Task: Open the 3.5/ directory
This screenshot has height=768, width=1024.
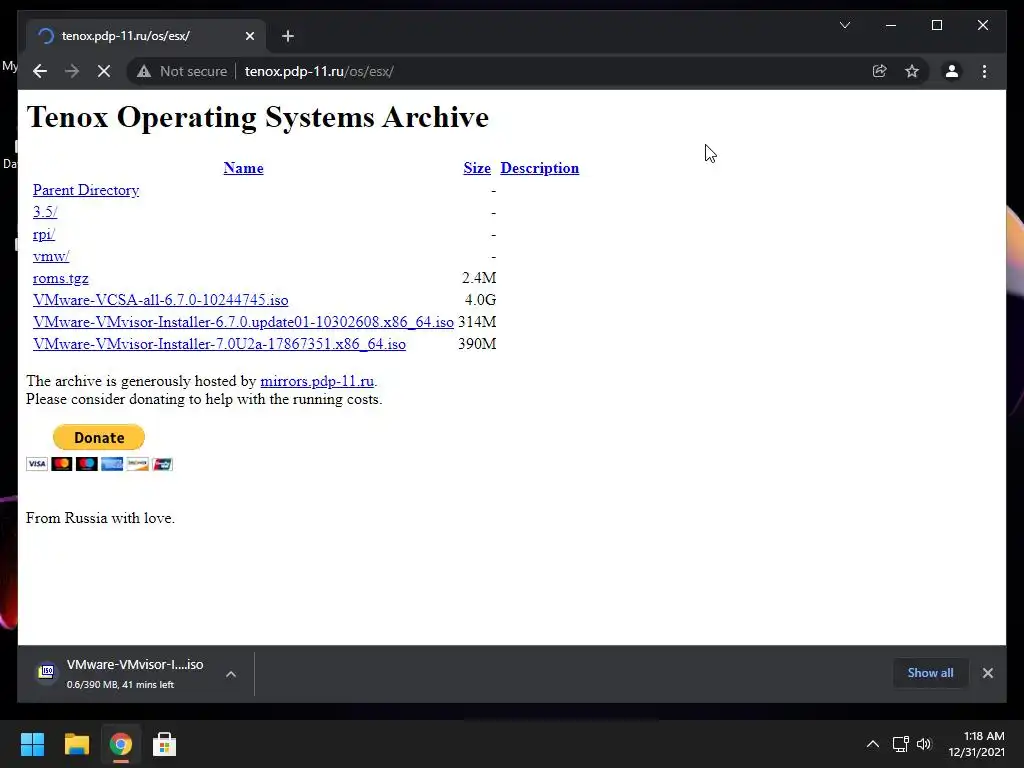Action: [45, 212]
